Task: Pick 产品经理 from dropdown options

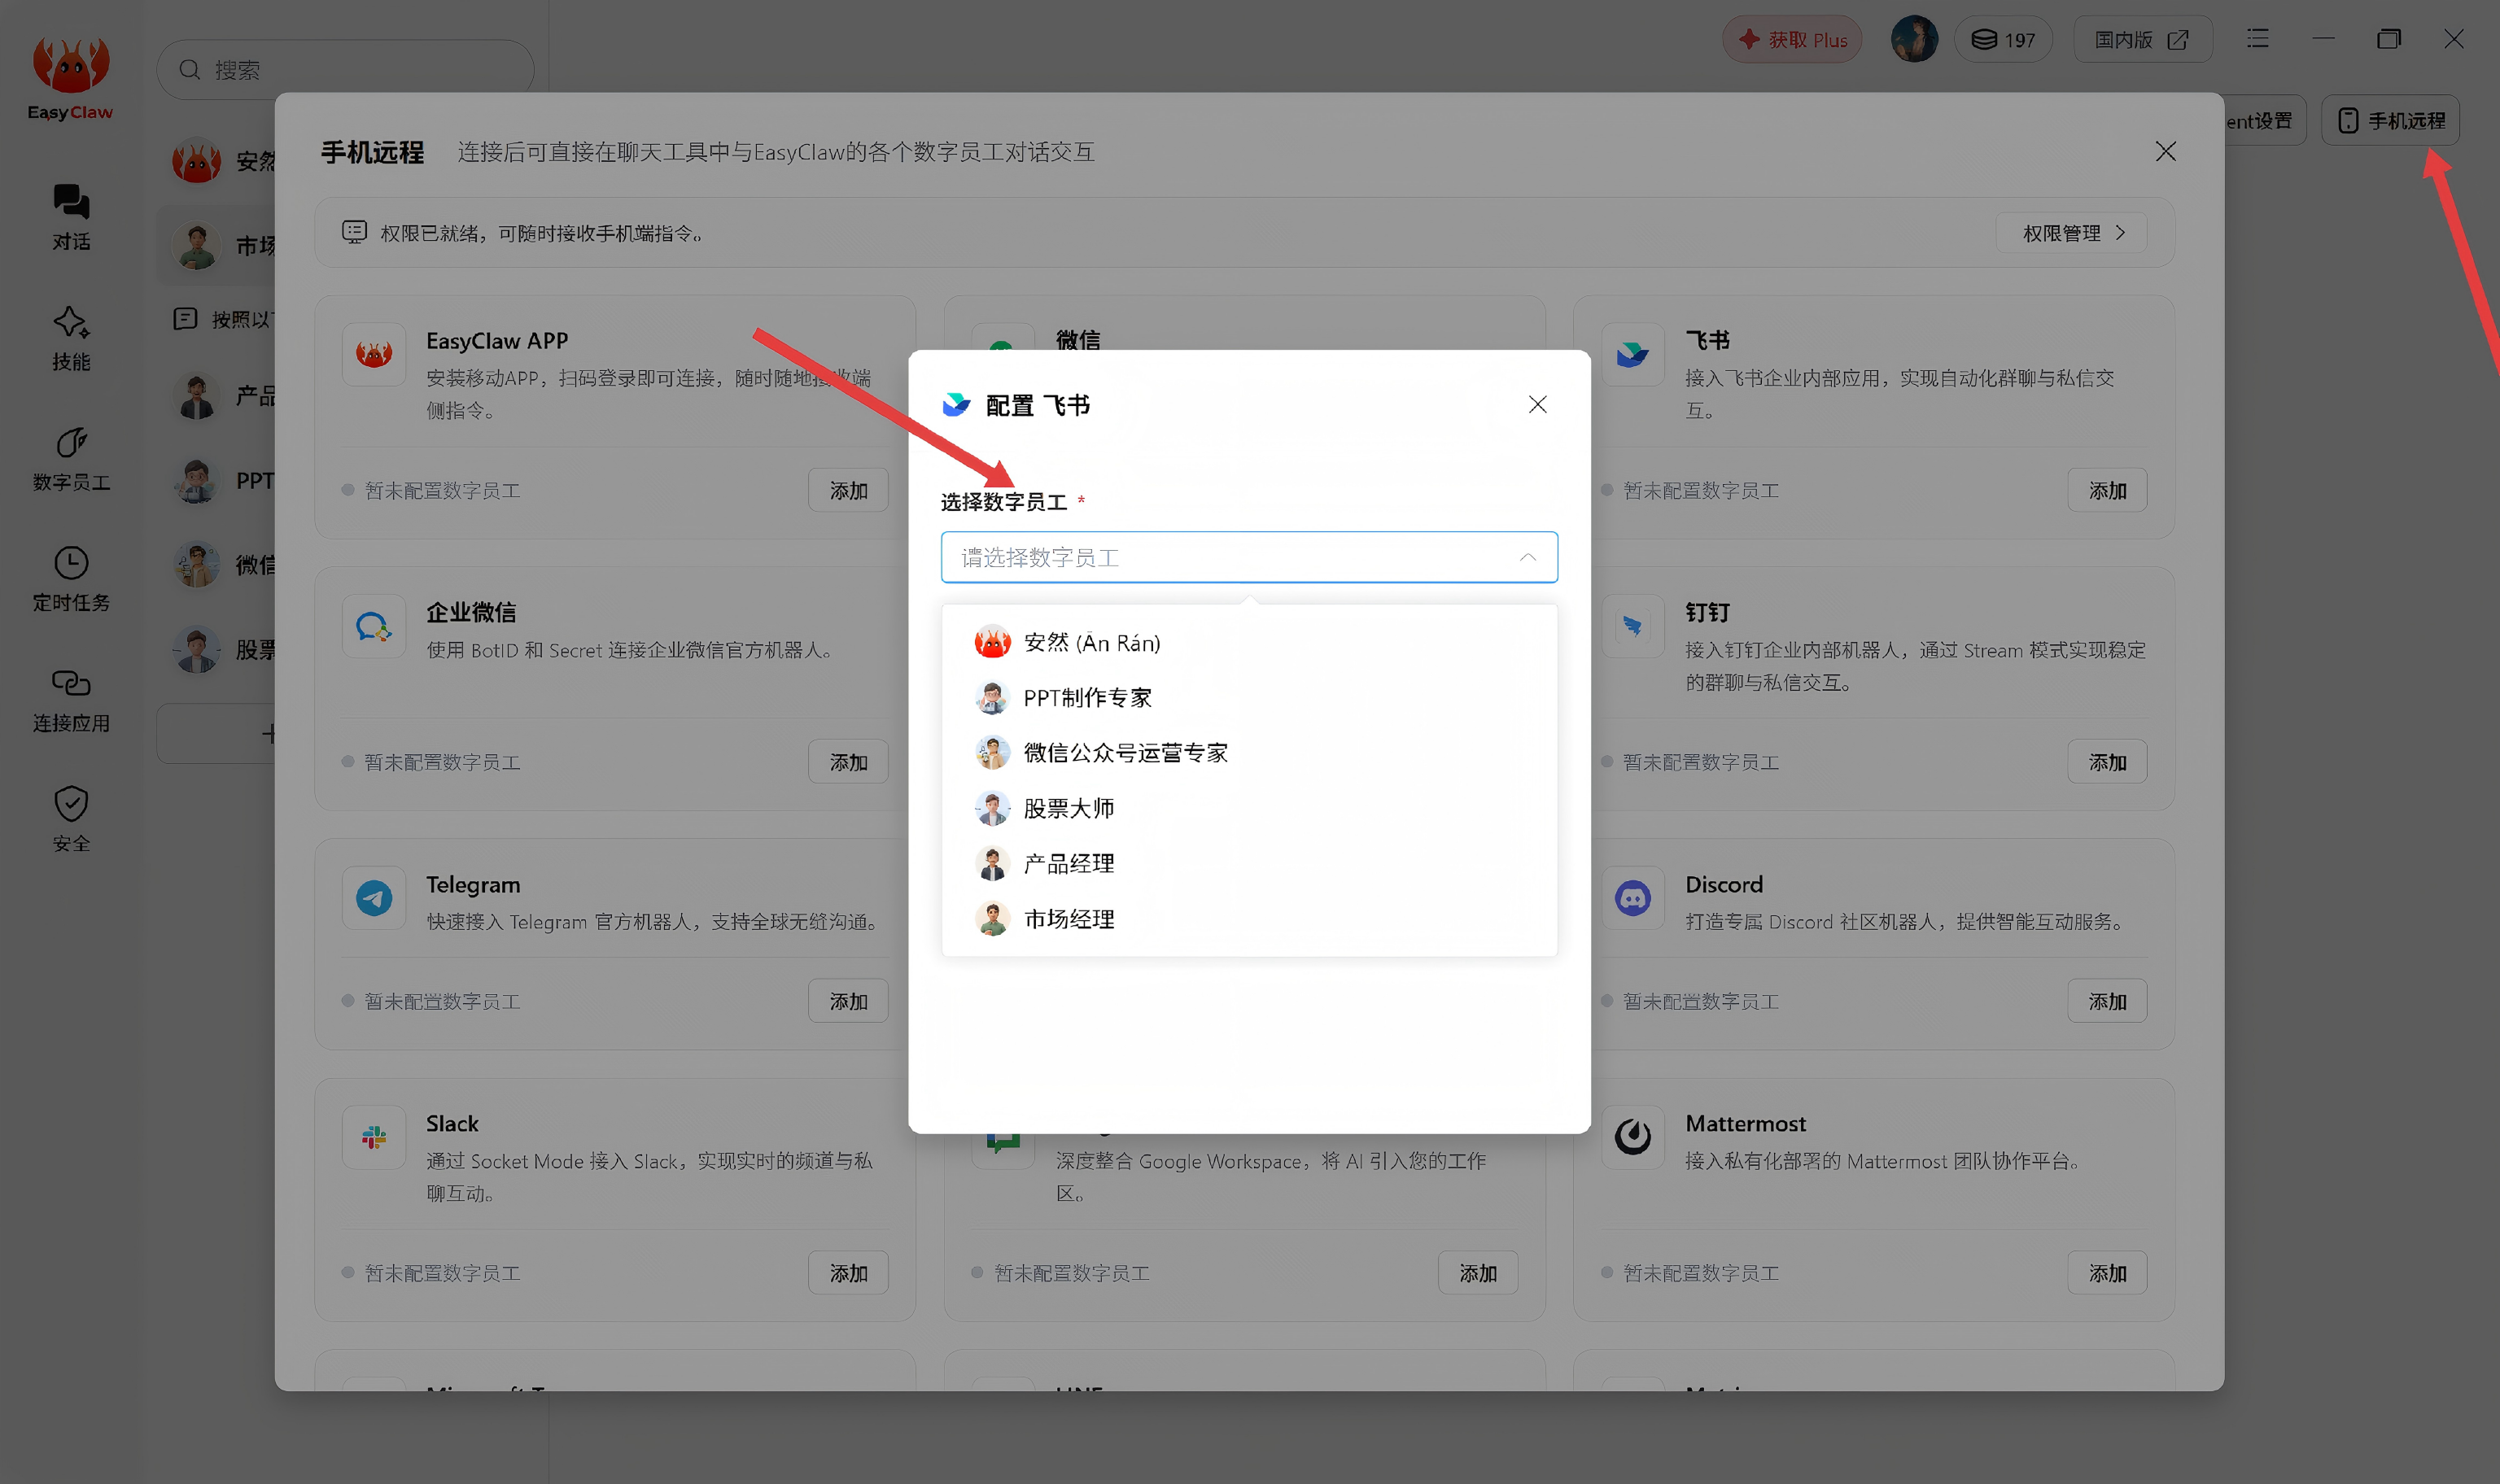Action: coord(1249,863)
